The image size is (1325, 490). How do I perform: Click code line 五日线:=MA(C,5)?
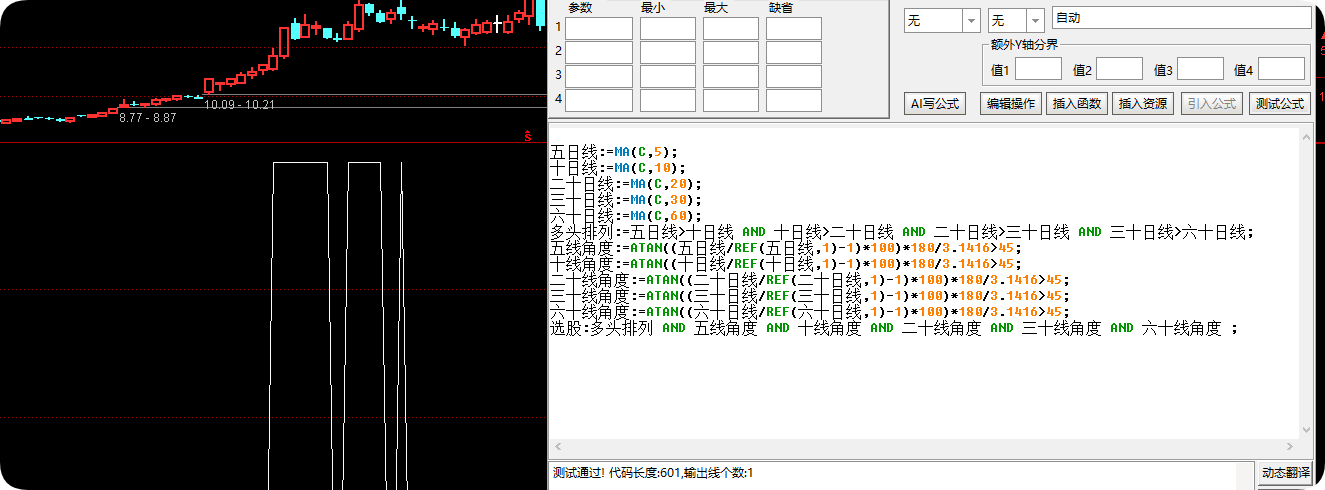(x=614, y=153)
